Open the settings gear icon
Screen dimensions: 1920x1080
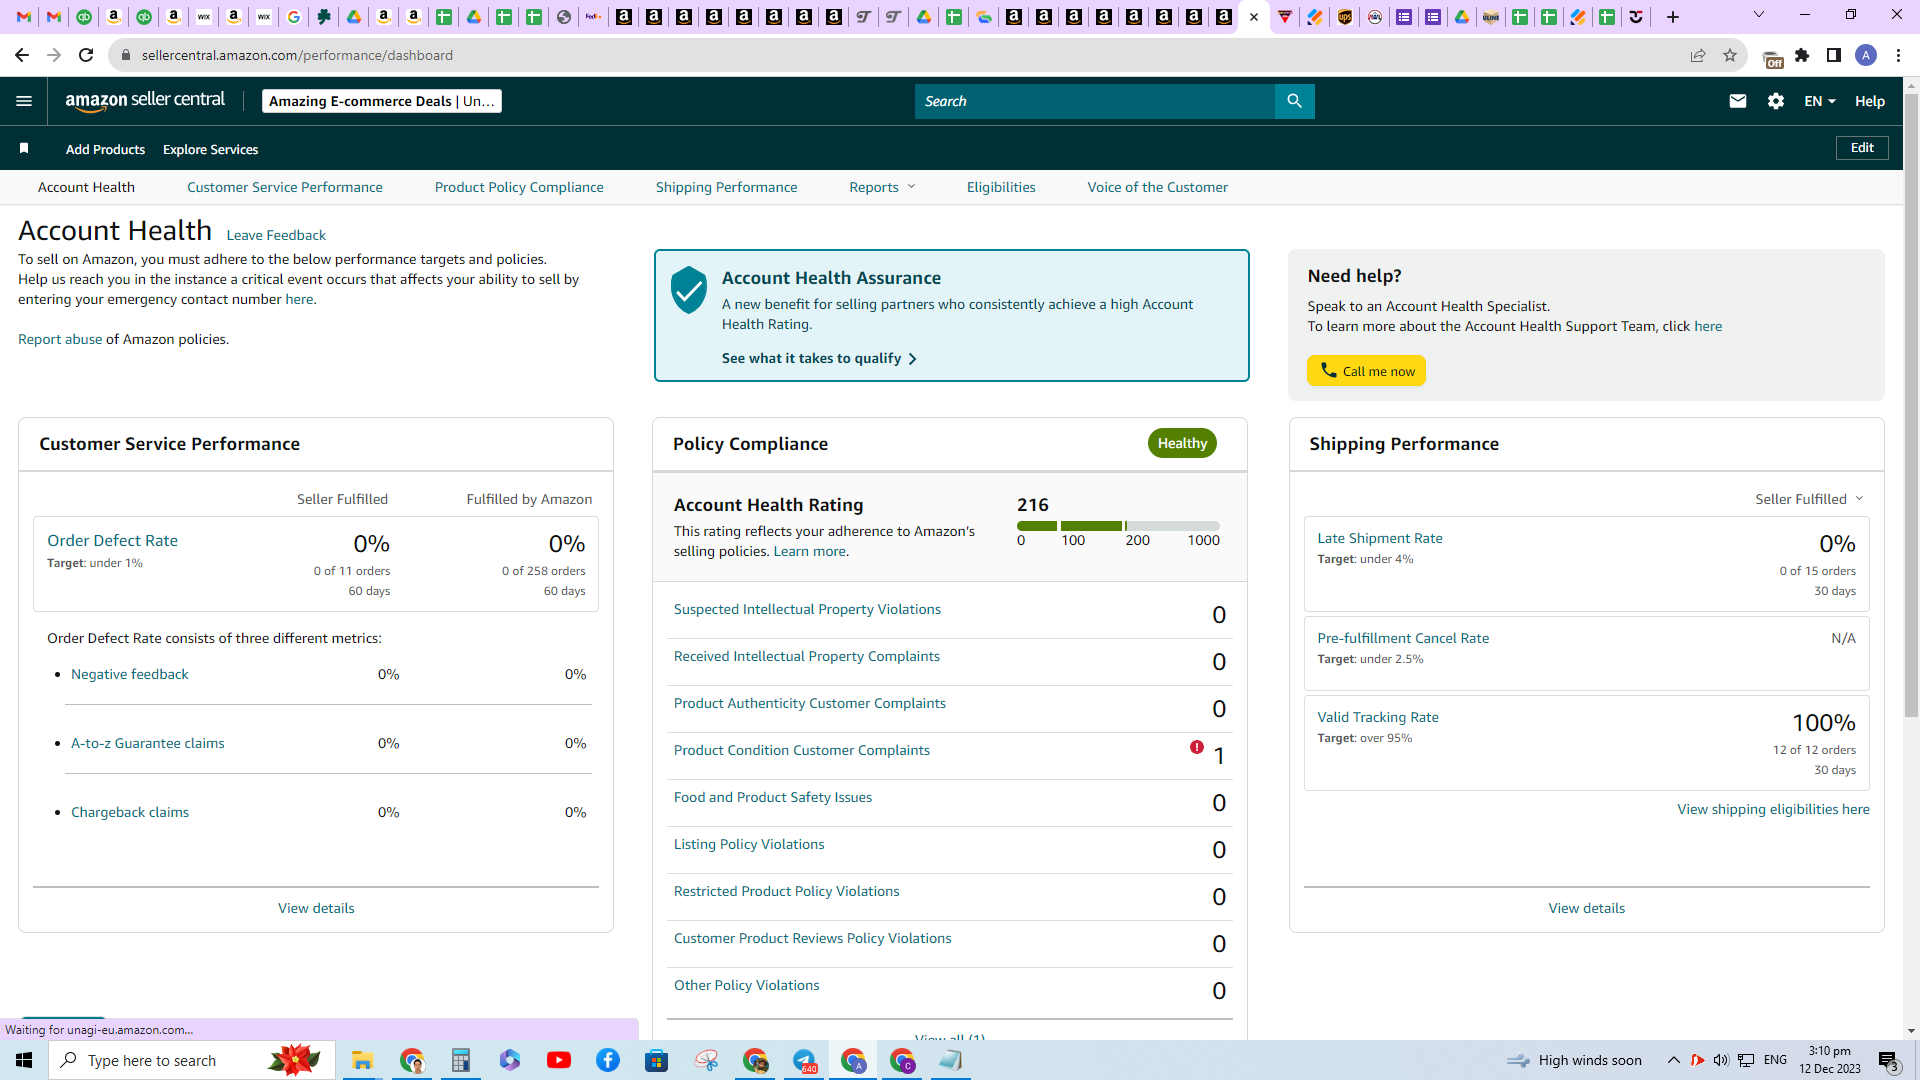pos(1776,101)
